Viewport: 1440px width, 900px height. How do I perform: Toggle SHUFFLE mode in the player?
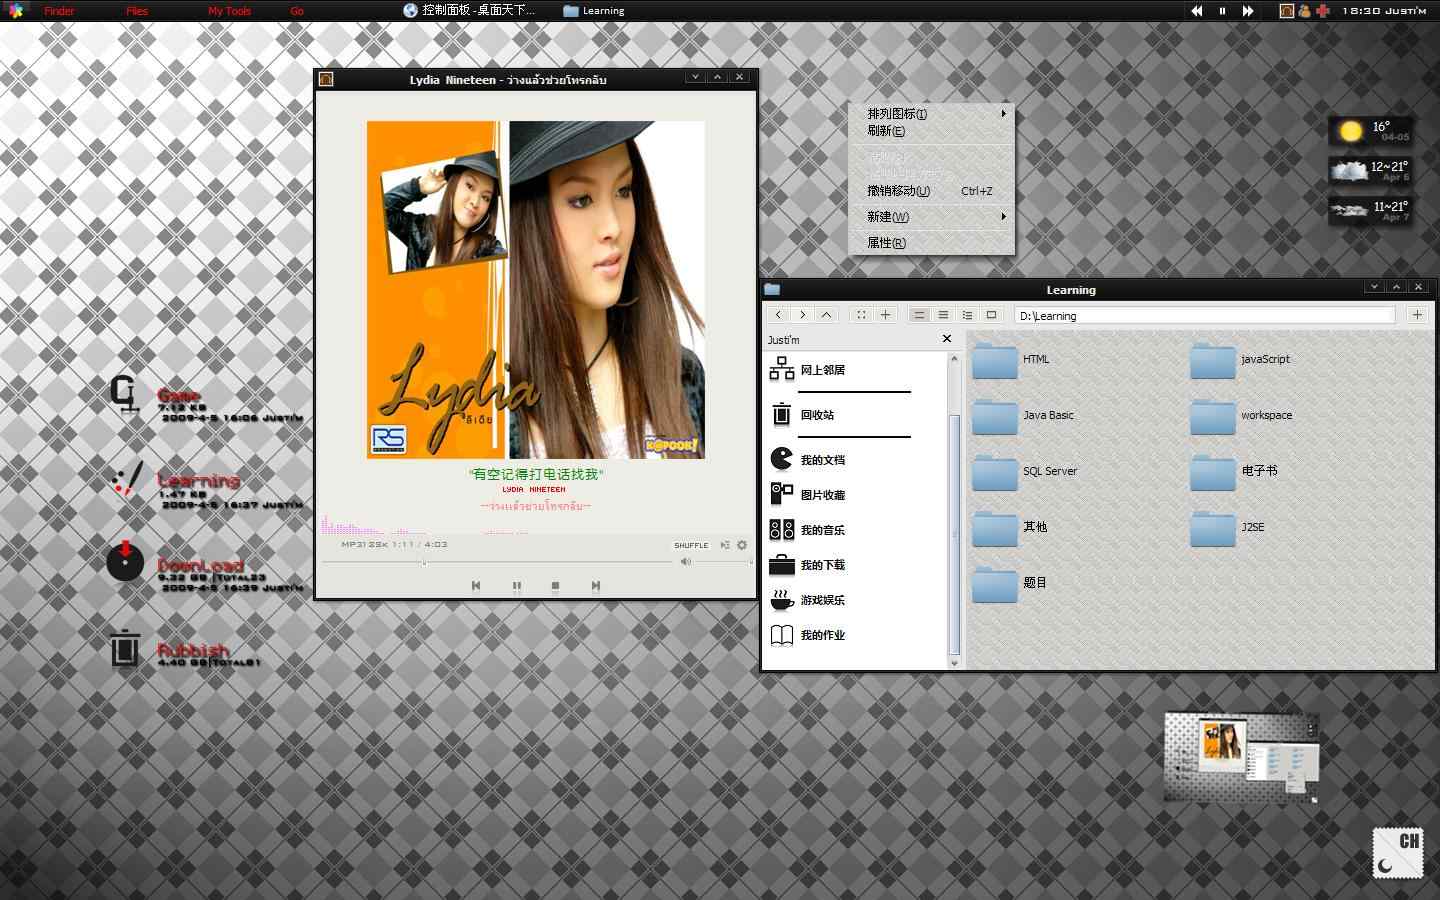pos(691,545)
